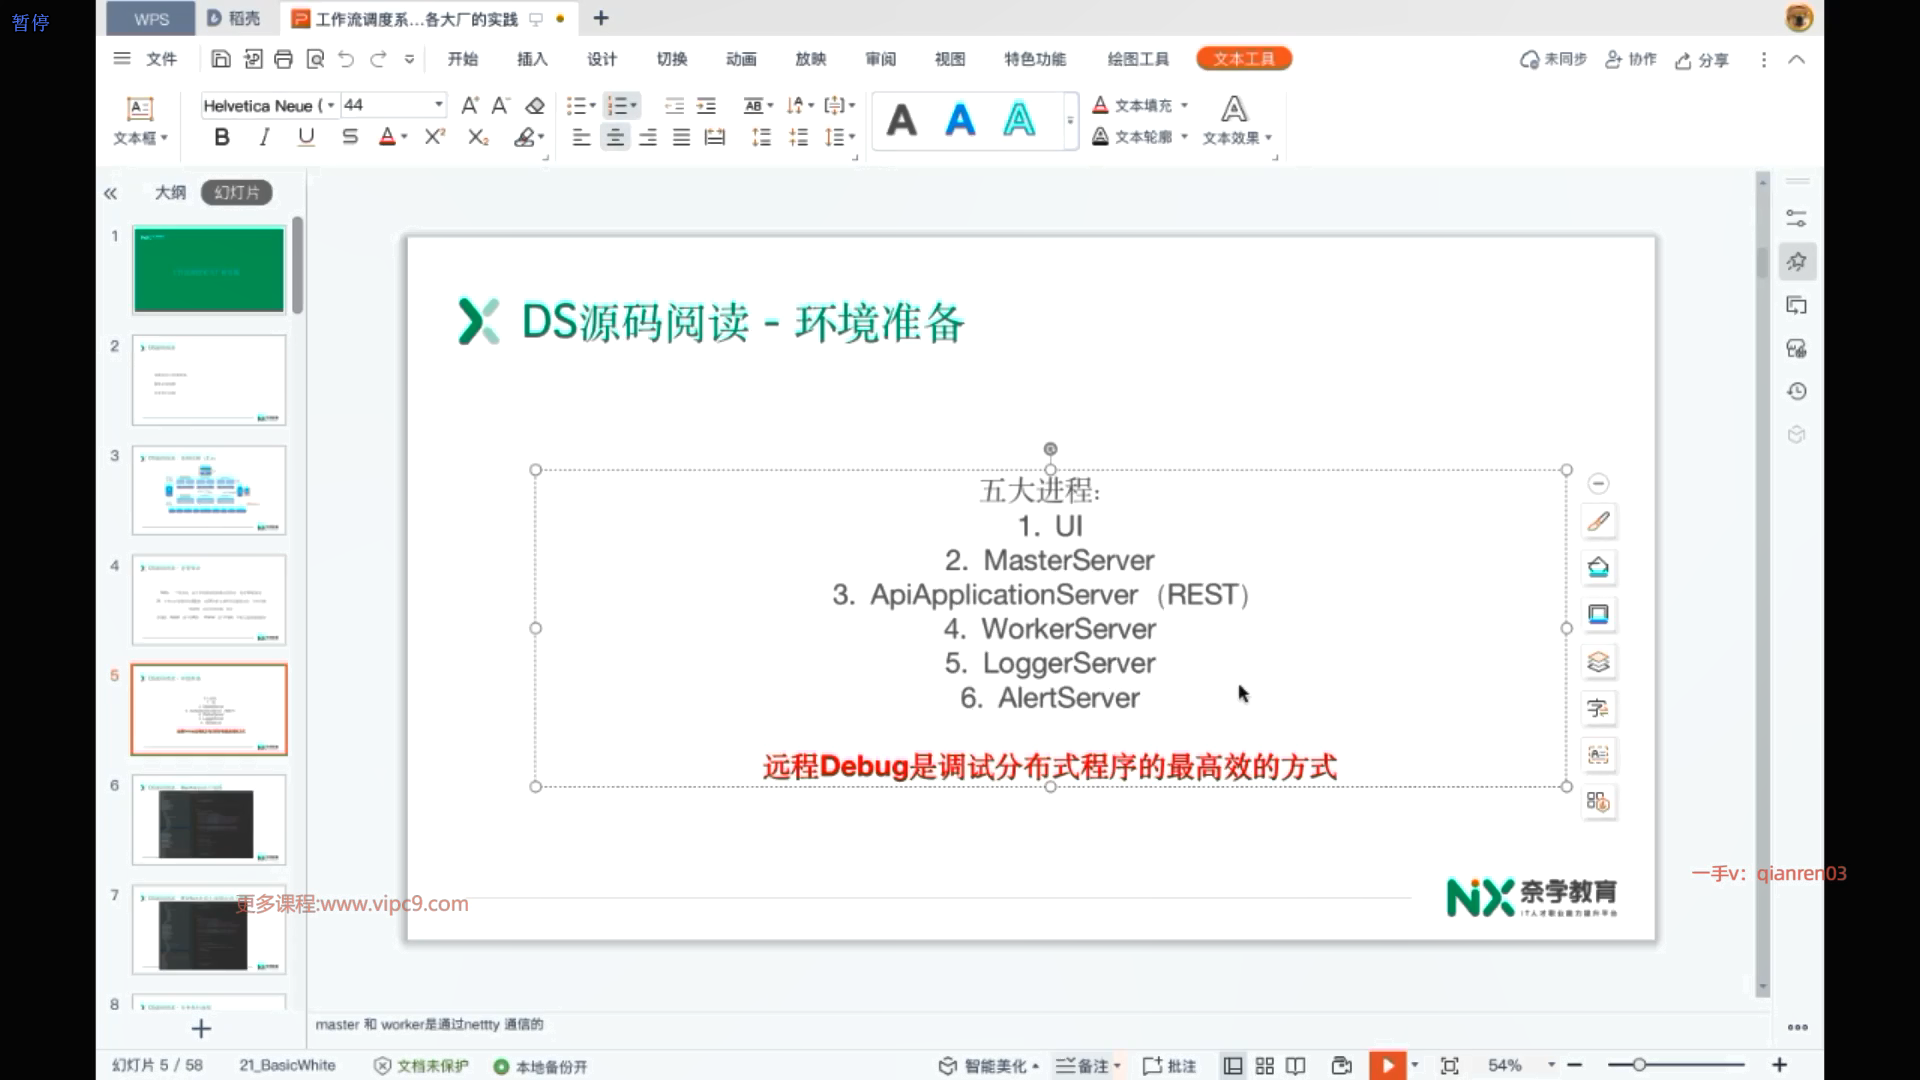The image size is (1920, 1080).
Task: Toggle bold formatting
Action: point(222,137)
